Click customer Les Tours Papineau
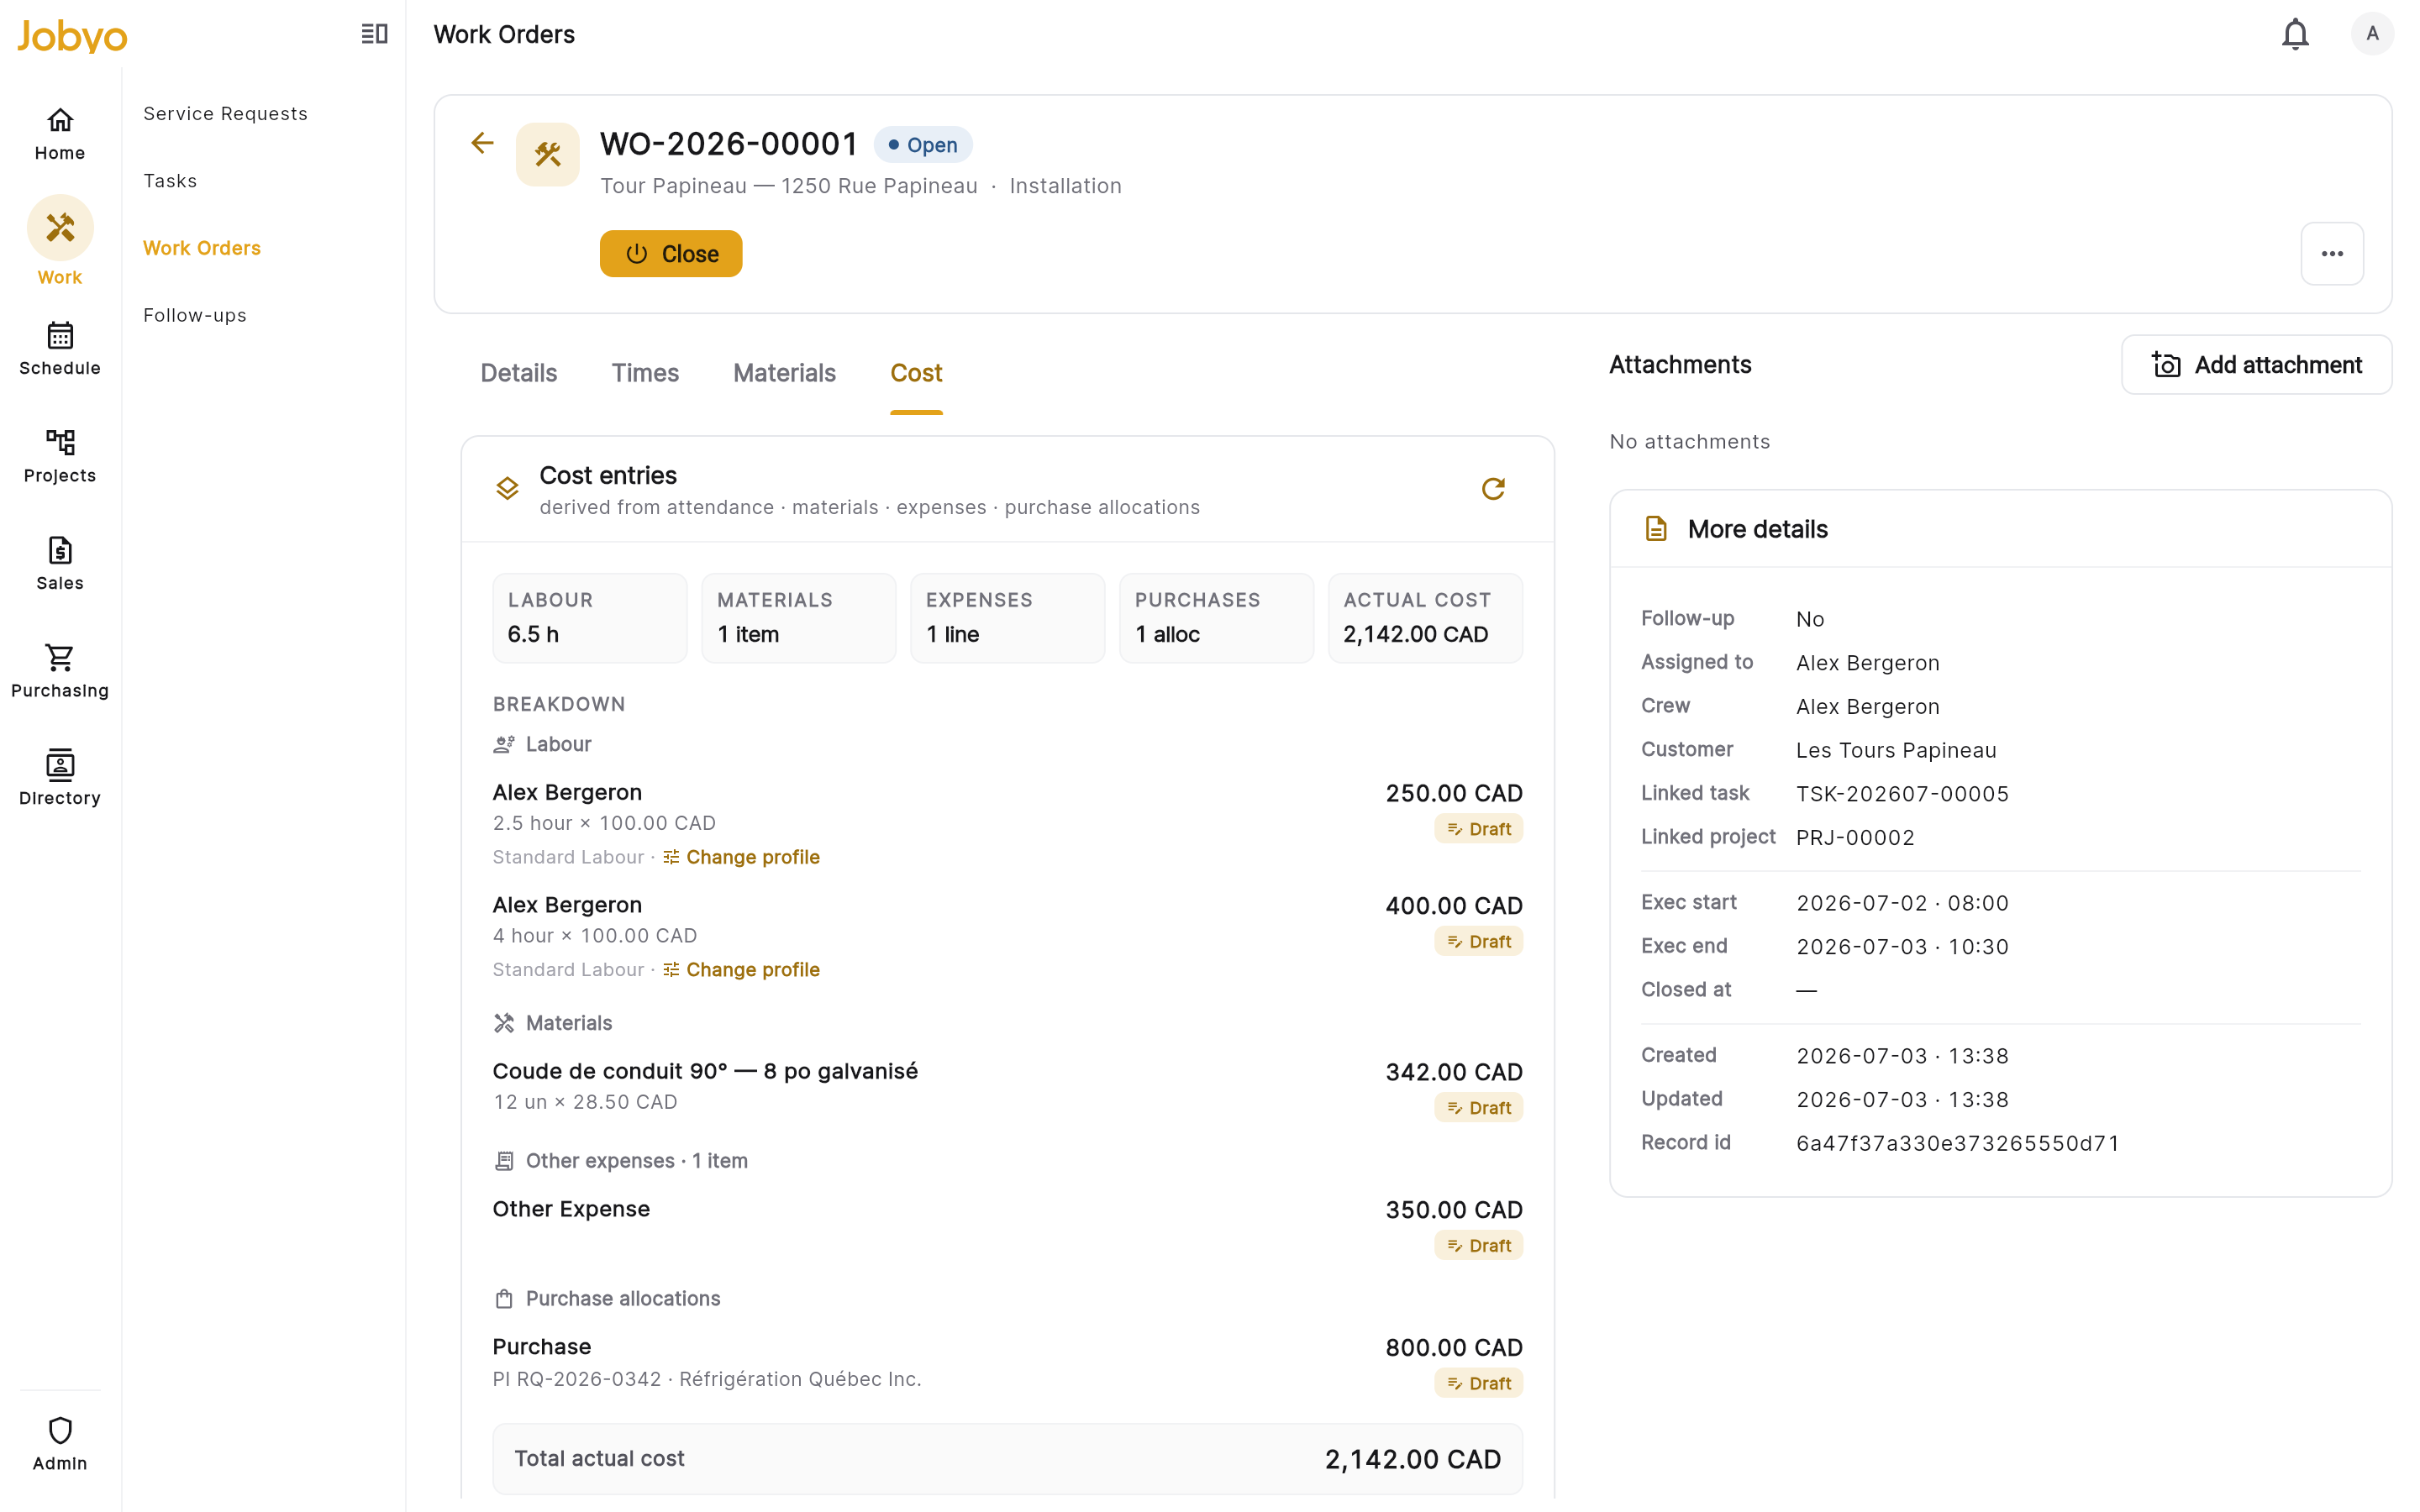The width and height of the screenshot is (2420, 1512). click(1896, 750)
